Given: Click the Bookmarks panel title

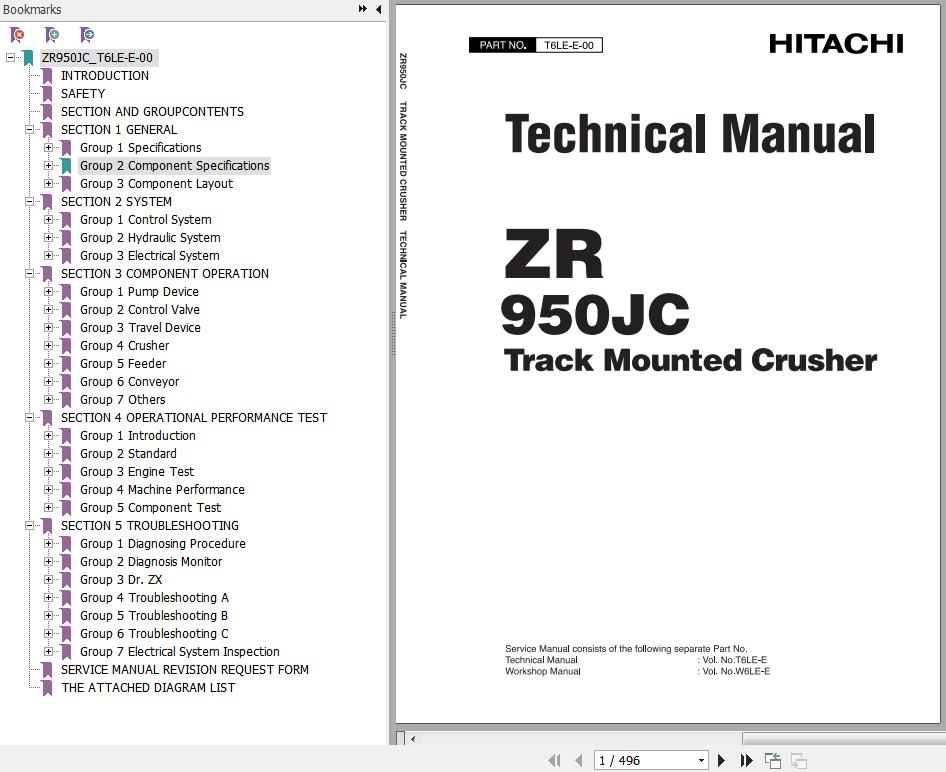Looking at the screenshot, I should [31, 10].
